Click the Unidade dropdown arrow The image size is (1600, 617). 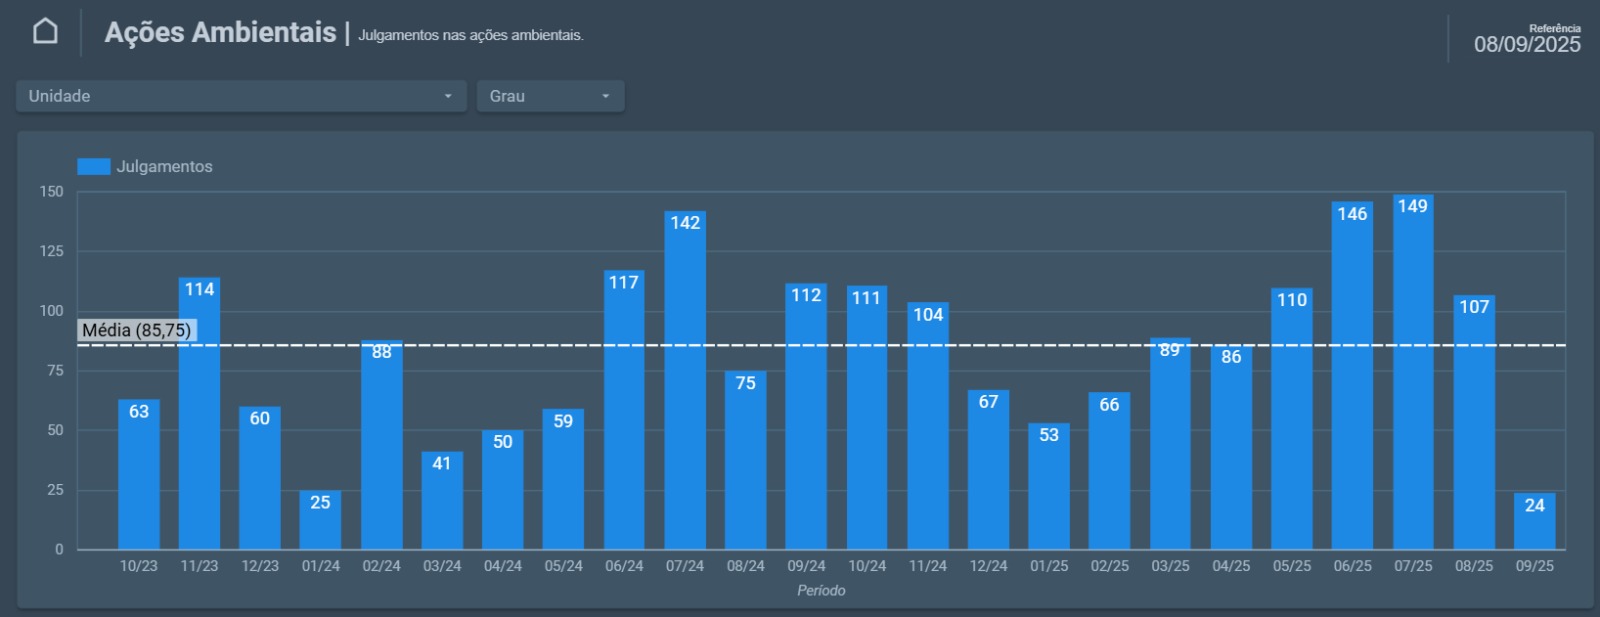pyautogui.click(x=448, y=96)
